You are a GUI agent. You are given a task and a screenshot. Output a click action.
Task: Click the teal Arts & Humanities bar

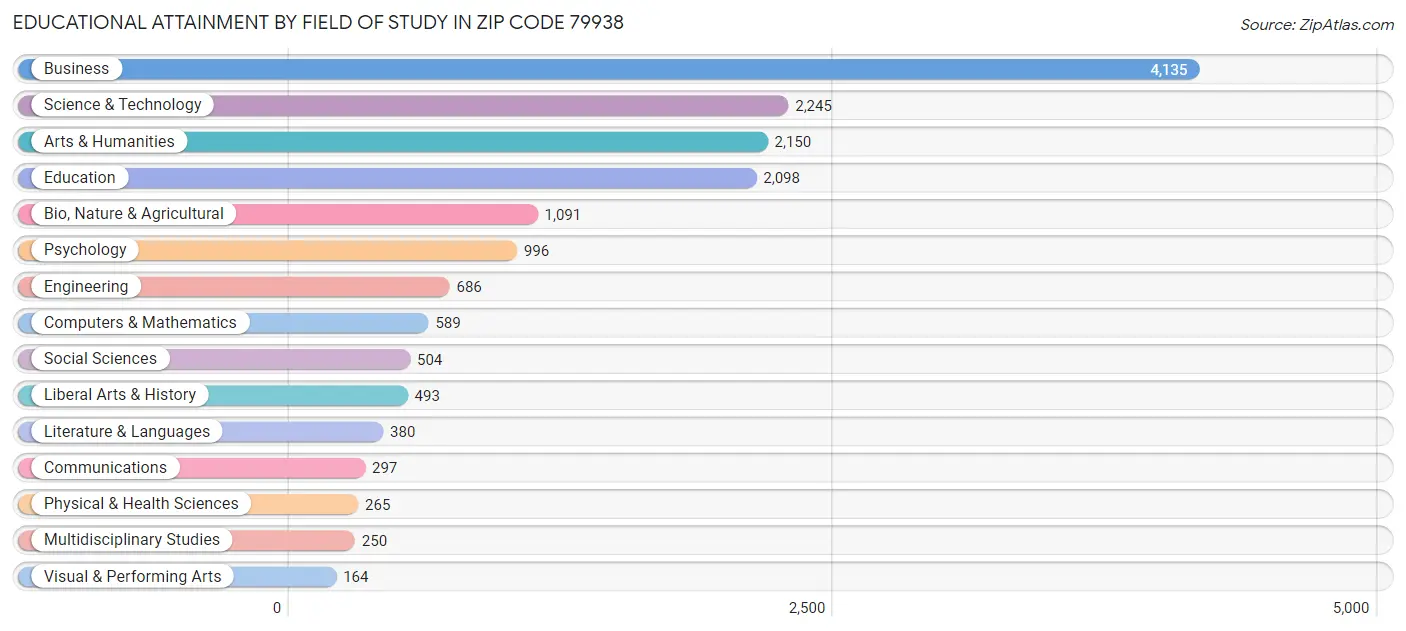click(393, 142)
